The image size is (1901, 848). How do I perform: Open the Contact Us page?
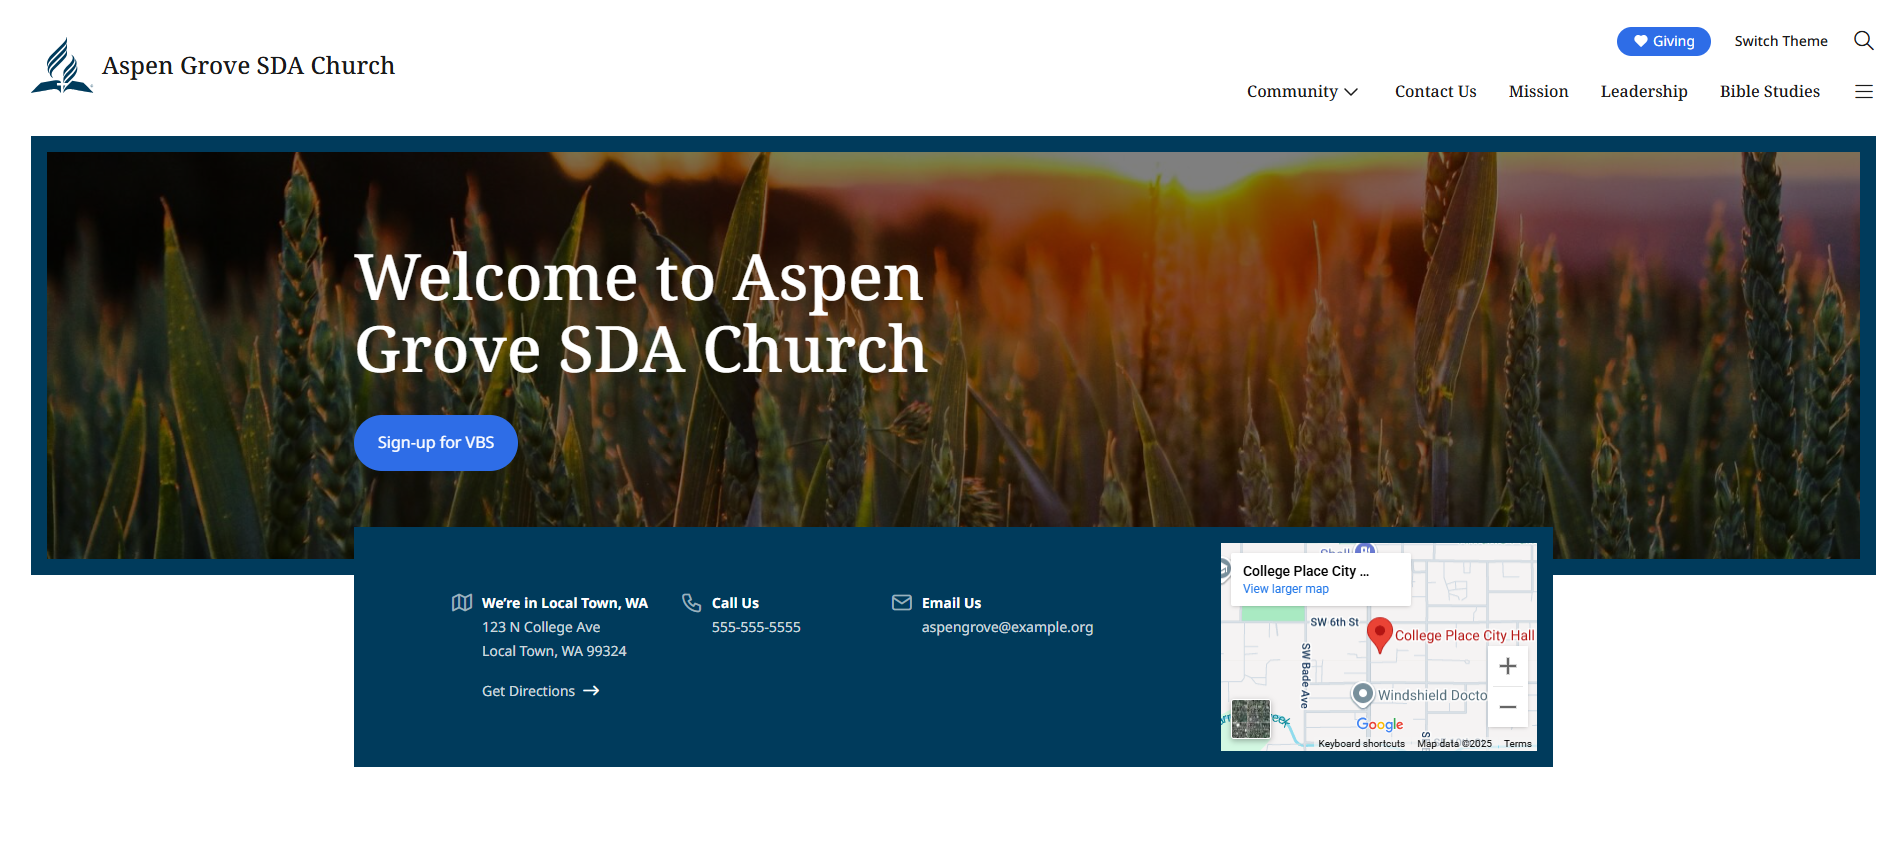pos(1436,92)
